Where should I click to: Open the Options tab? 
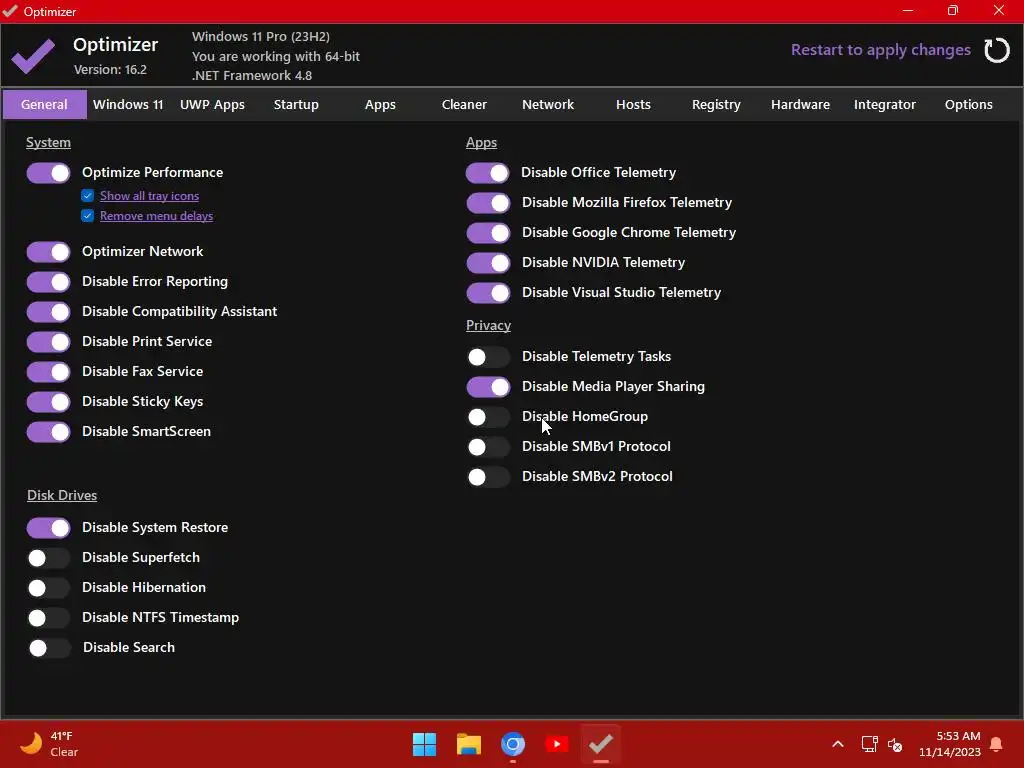pos(968,104)
